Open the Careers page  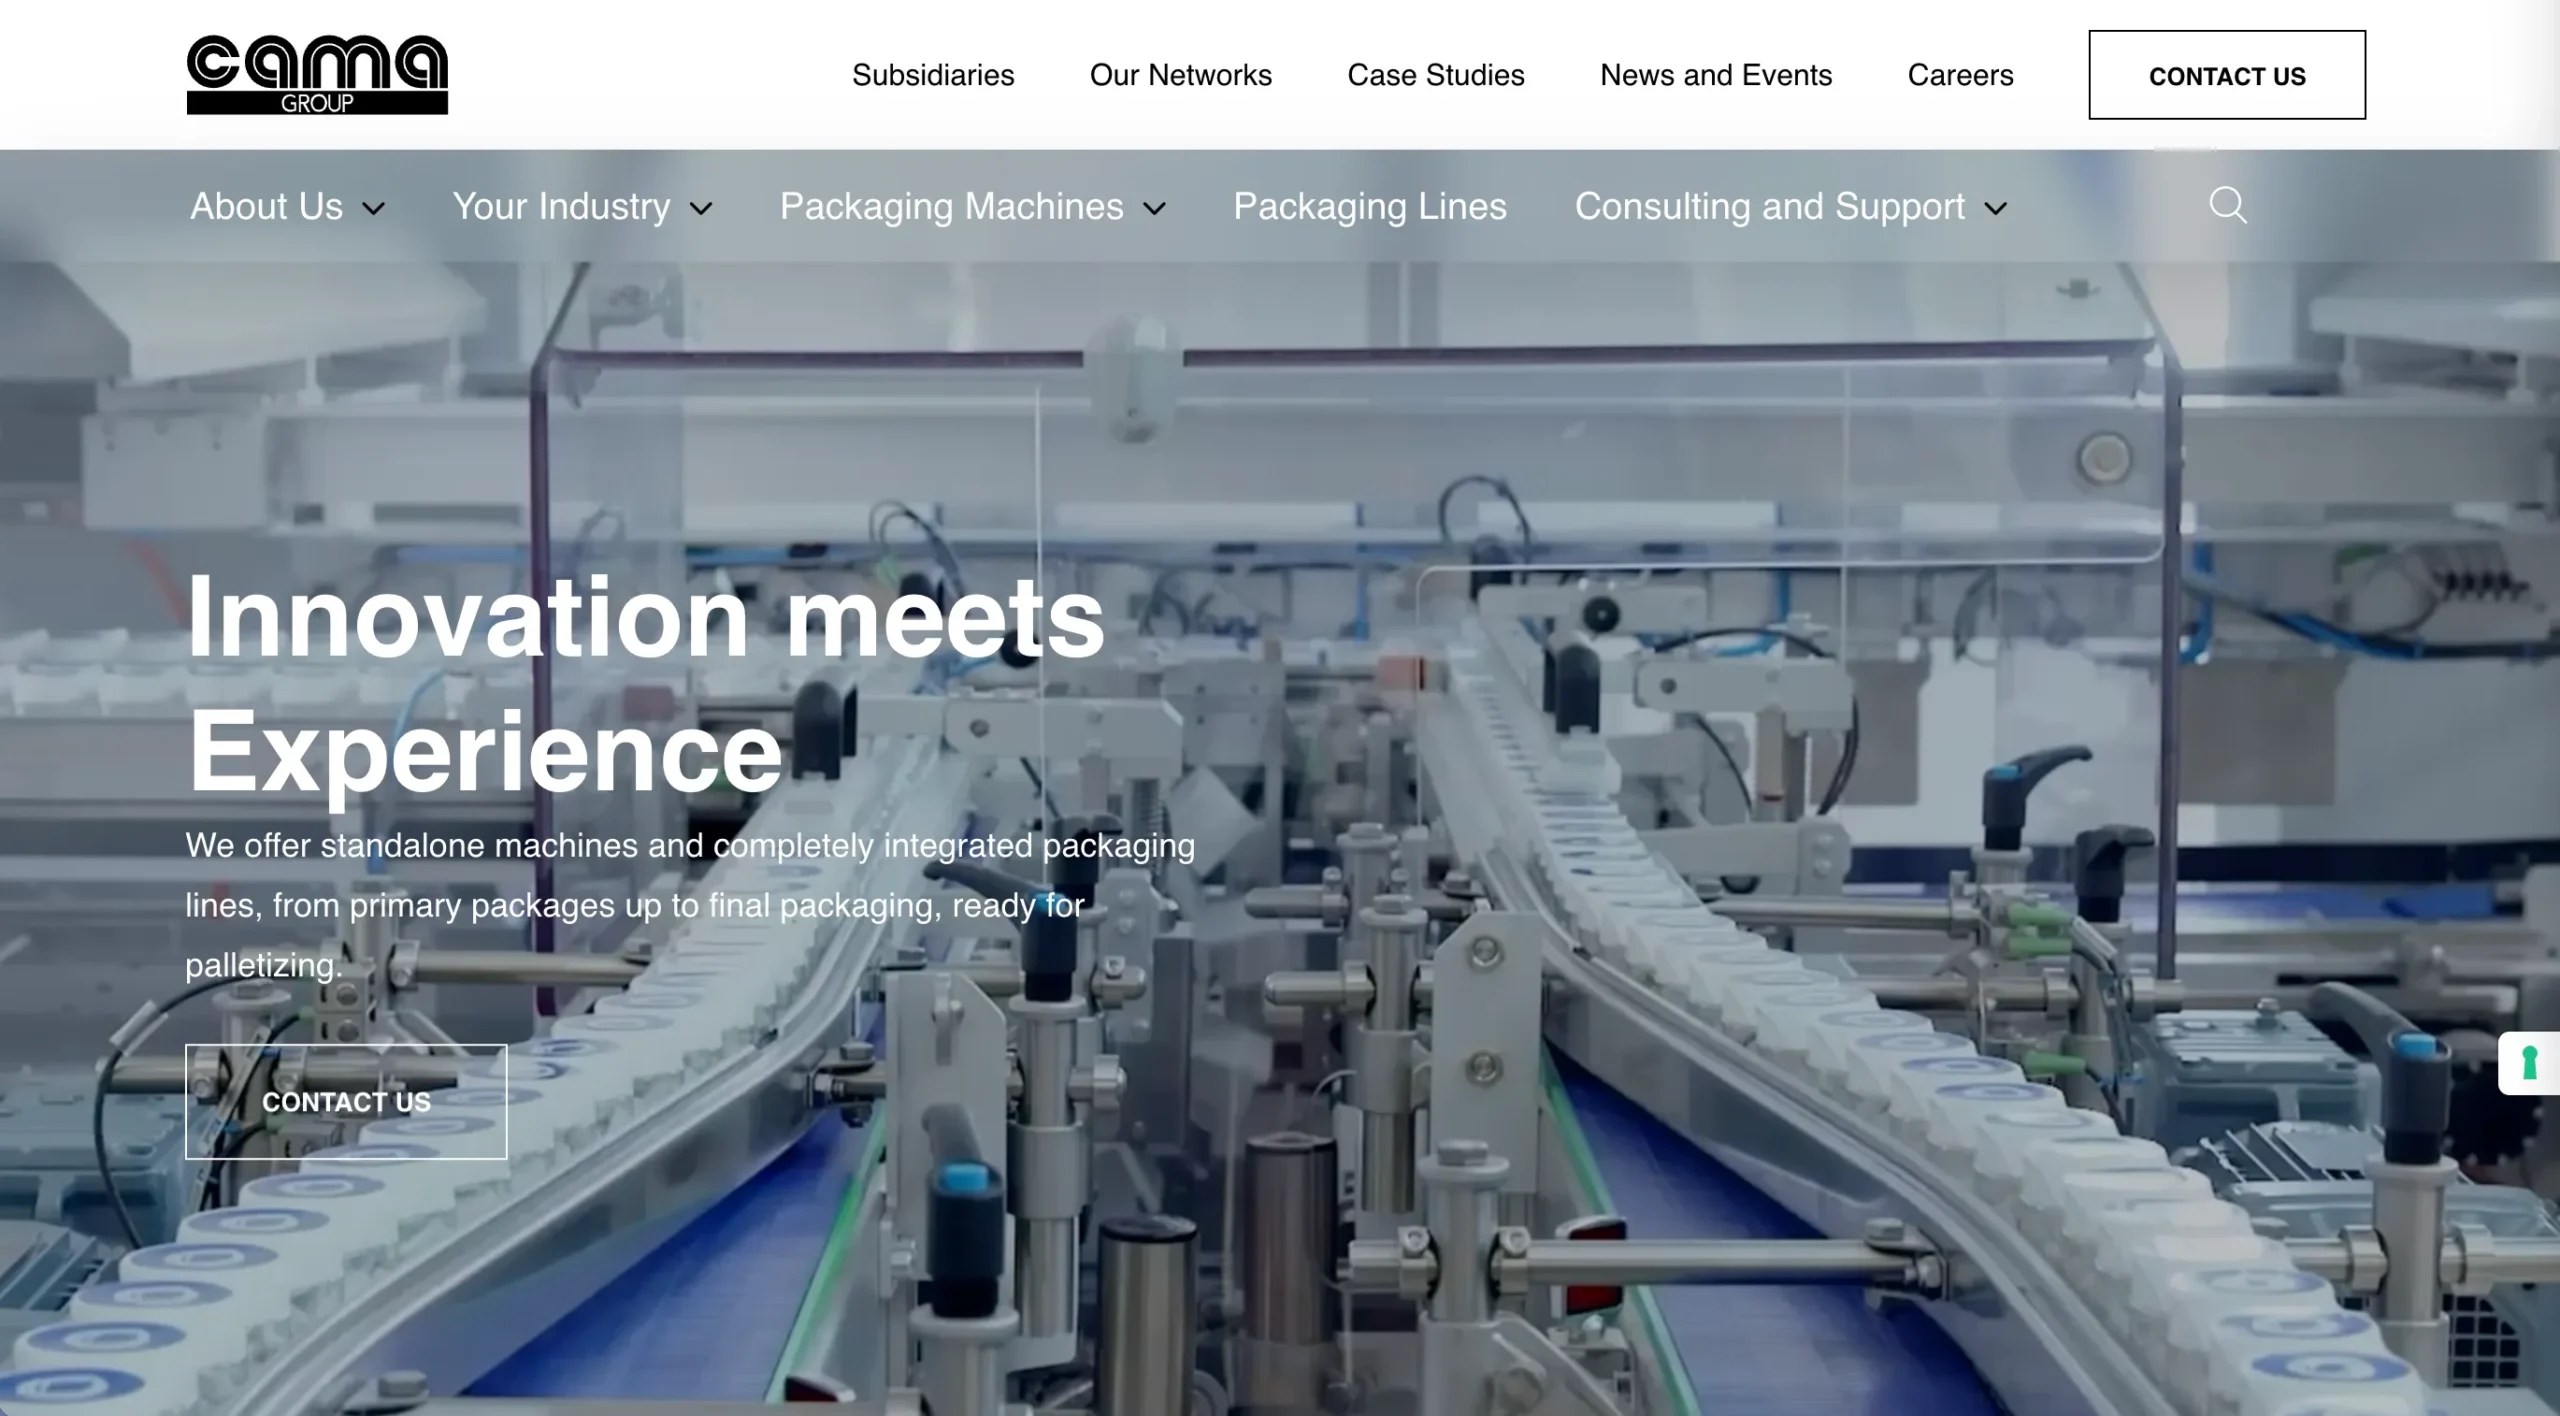(1960, 75)
